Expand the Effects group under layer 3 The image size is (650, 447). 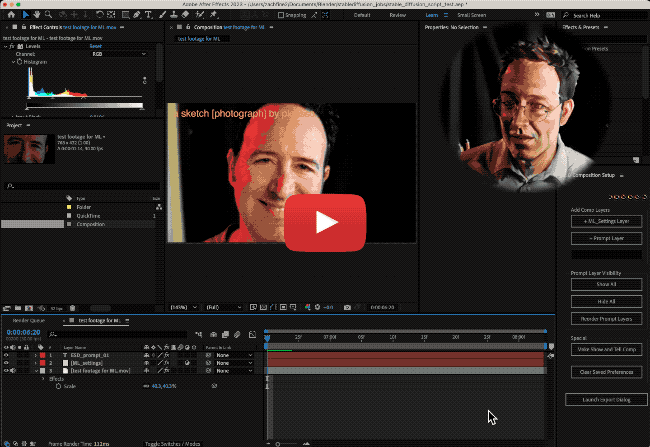[x=43, y=379]
